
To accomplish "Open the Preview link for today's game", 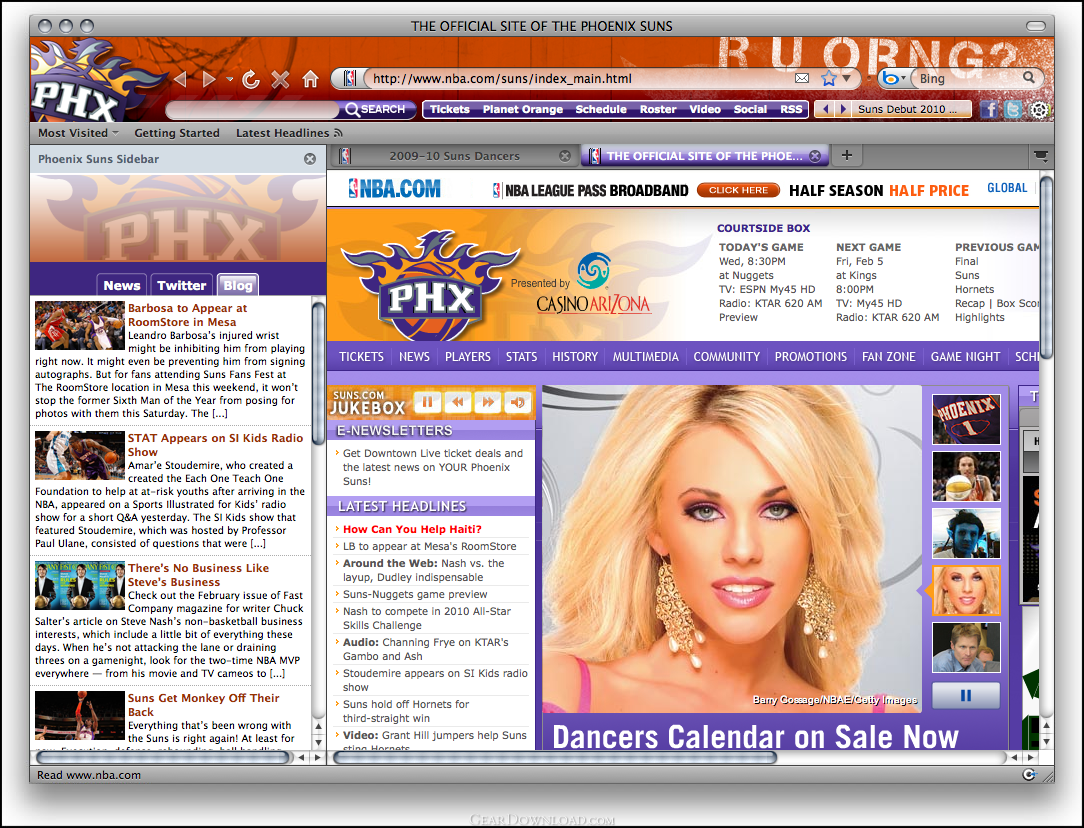I will click(738, 317).
